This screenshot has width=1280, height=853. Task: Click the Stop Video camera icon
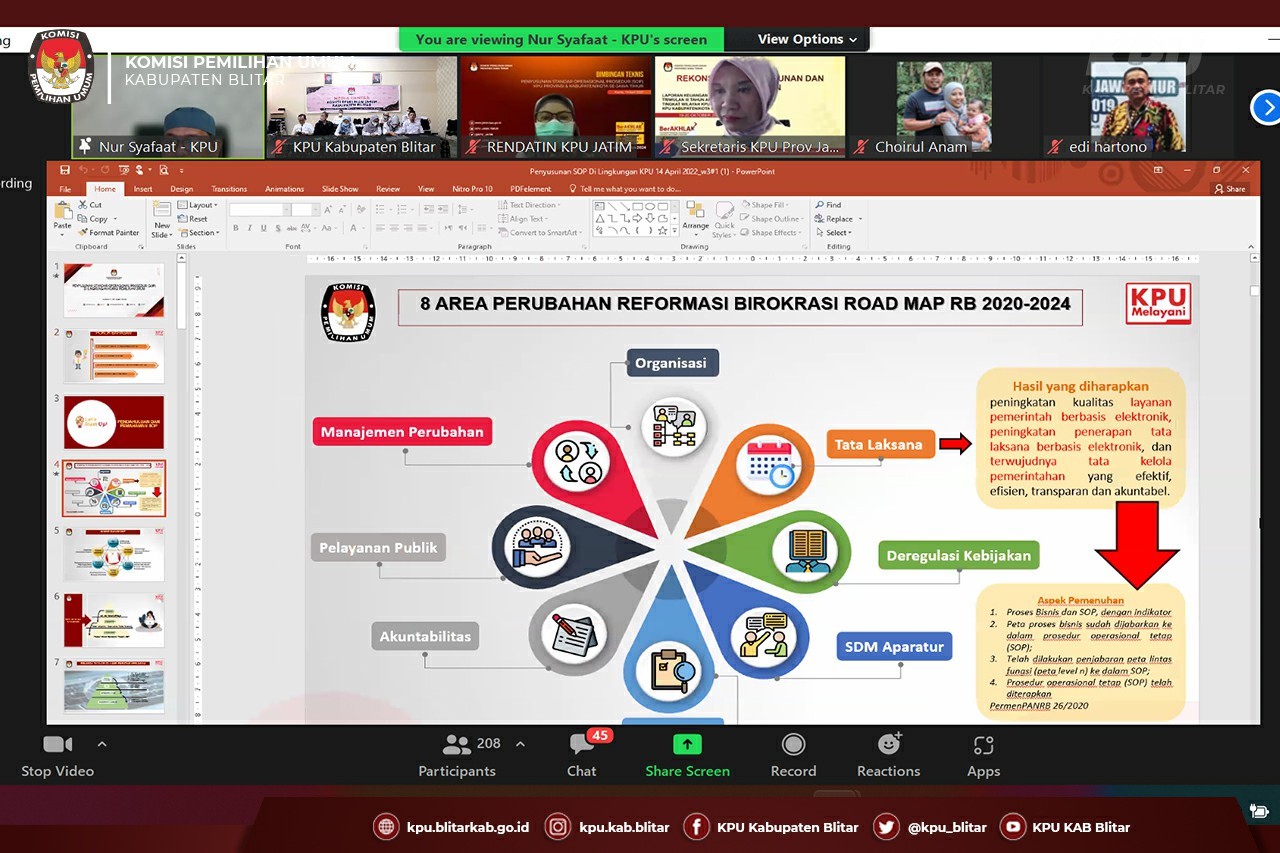(57, 745)
